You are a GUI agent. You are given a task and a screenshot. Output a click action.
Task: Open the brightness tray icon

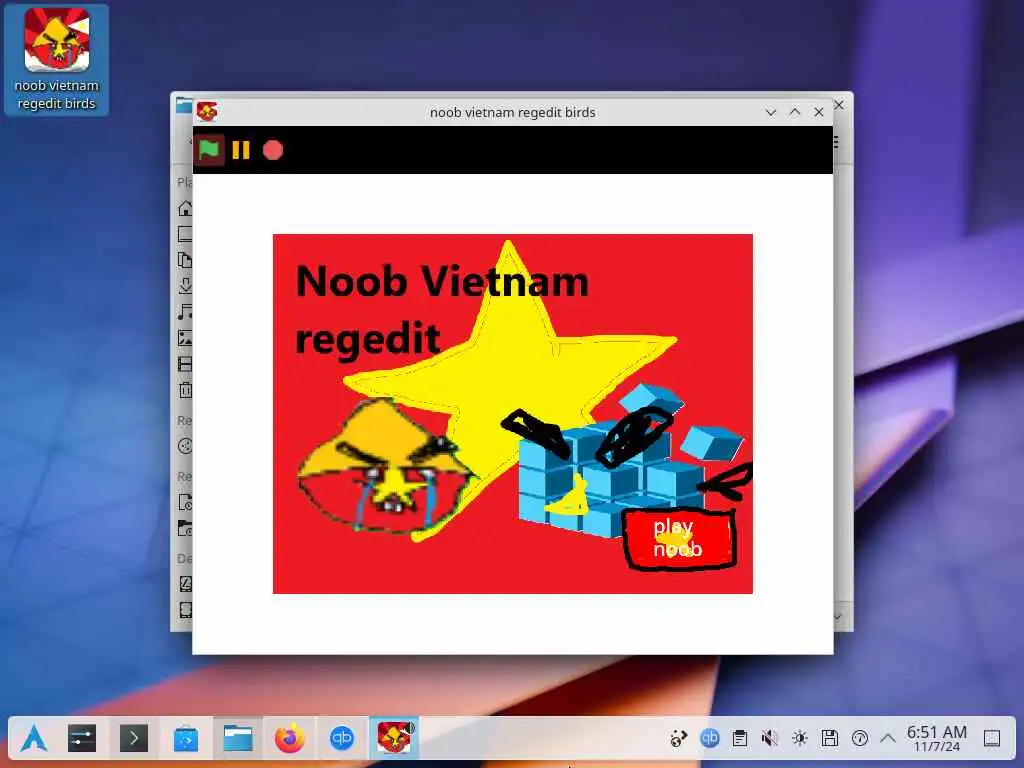pyautogui.click(x=800, y=739)
